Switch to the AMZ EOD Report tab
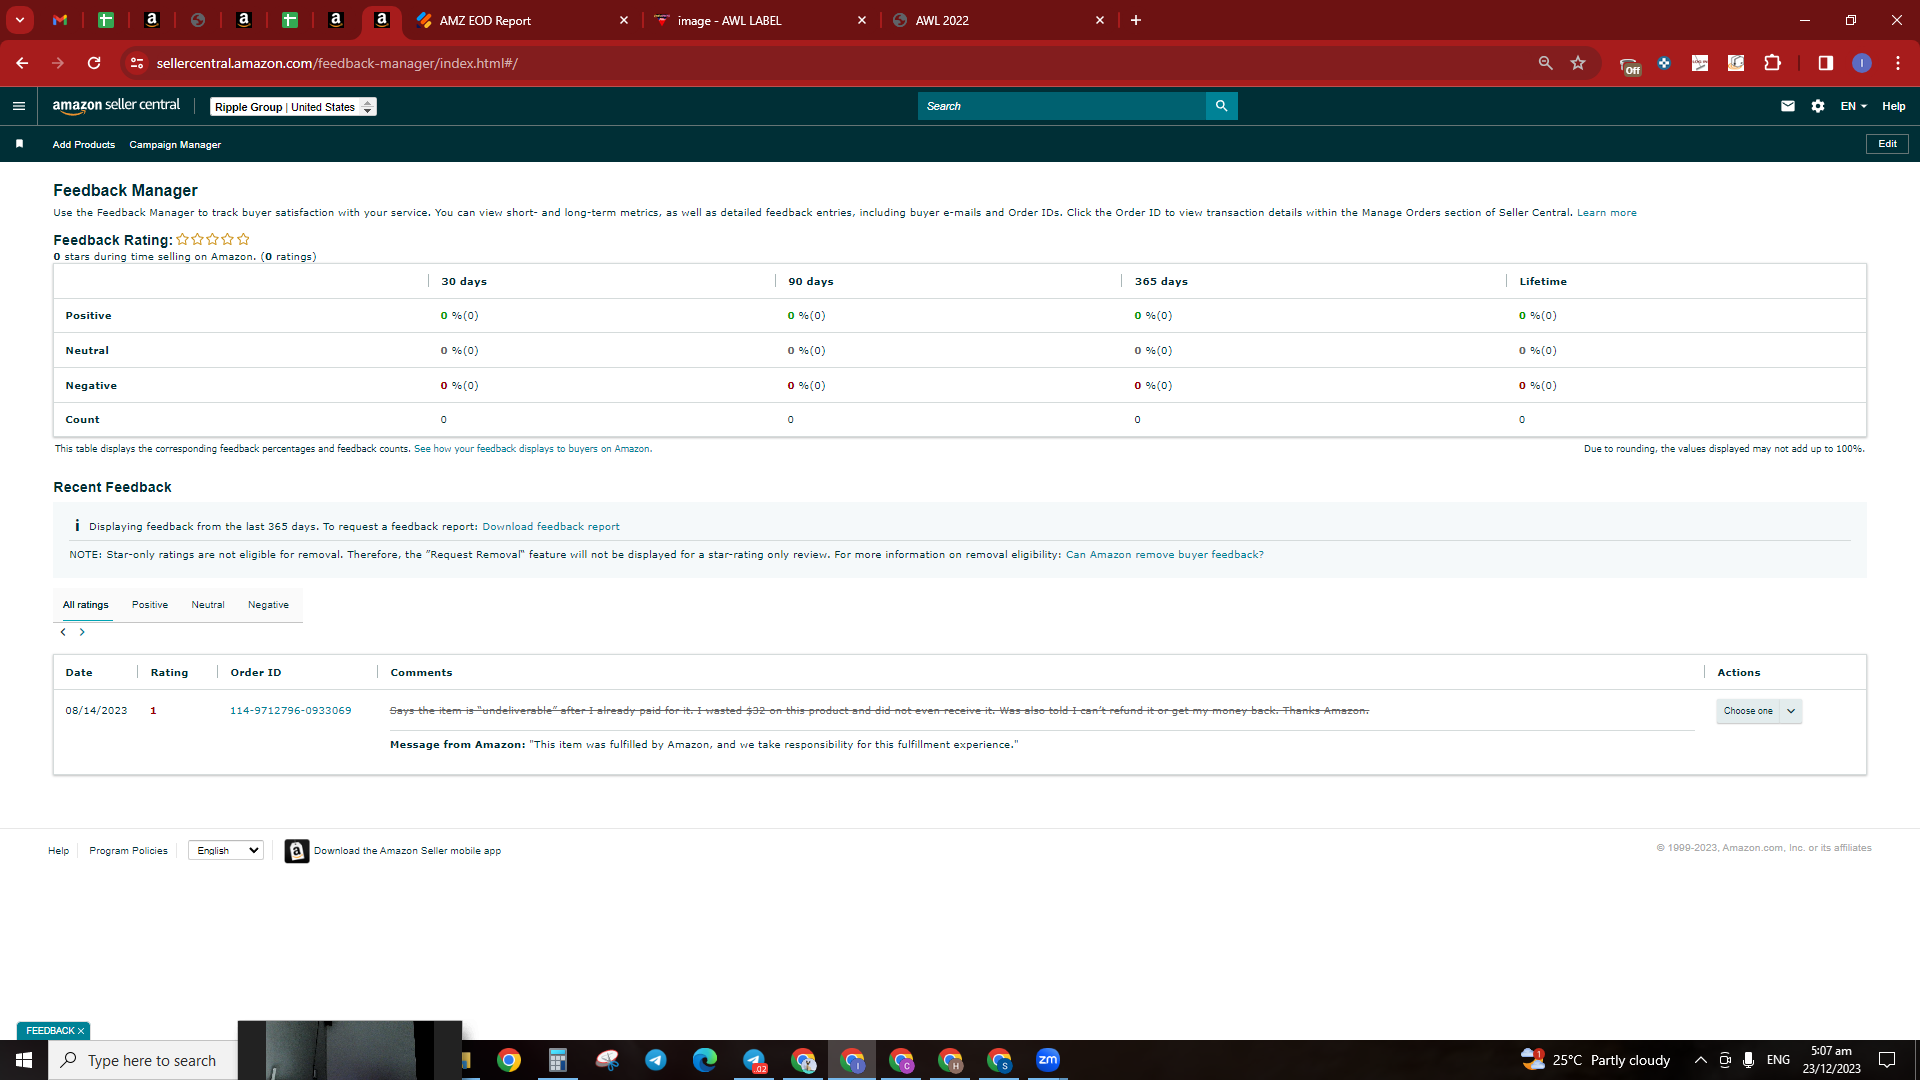1920x1080 pixels. (x=522, y=21)
